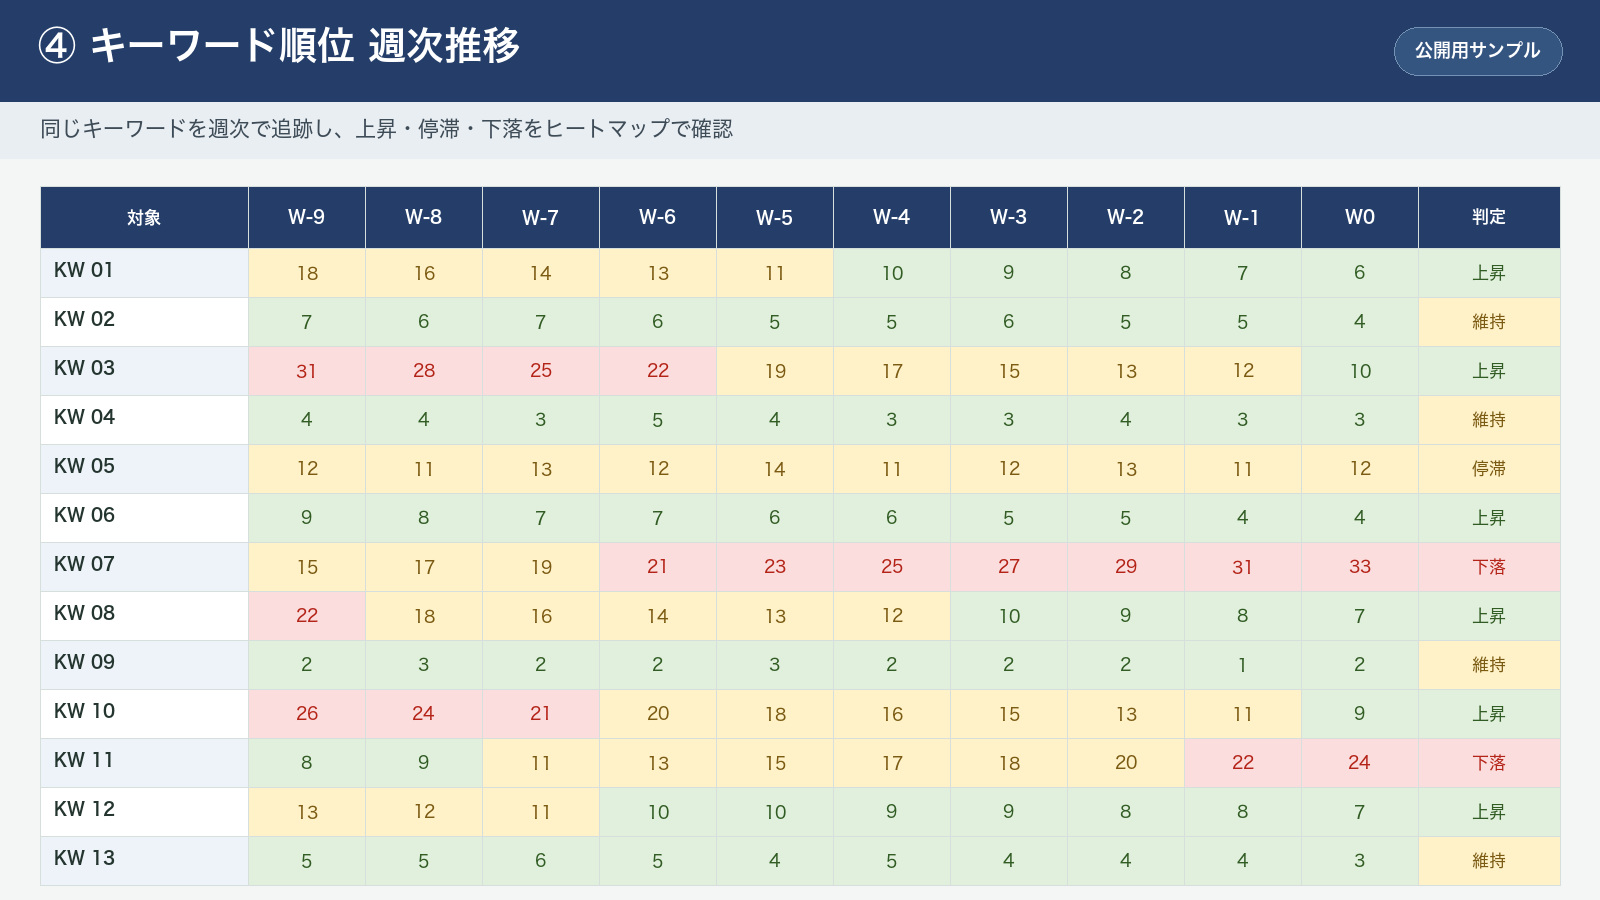Select the W-2 column header
1600x900 pixels.
(x=1126, y=217)
